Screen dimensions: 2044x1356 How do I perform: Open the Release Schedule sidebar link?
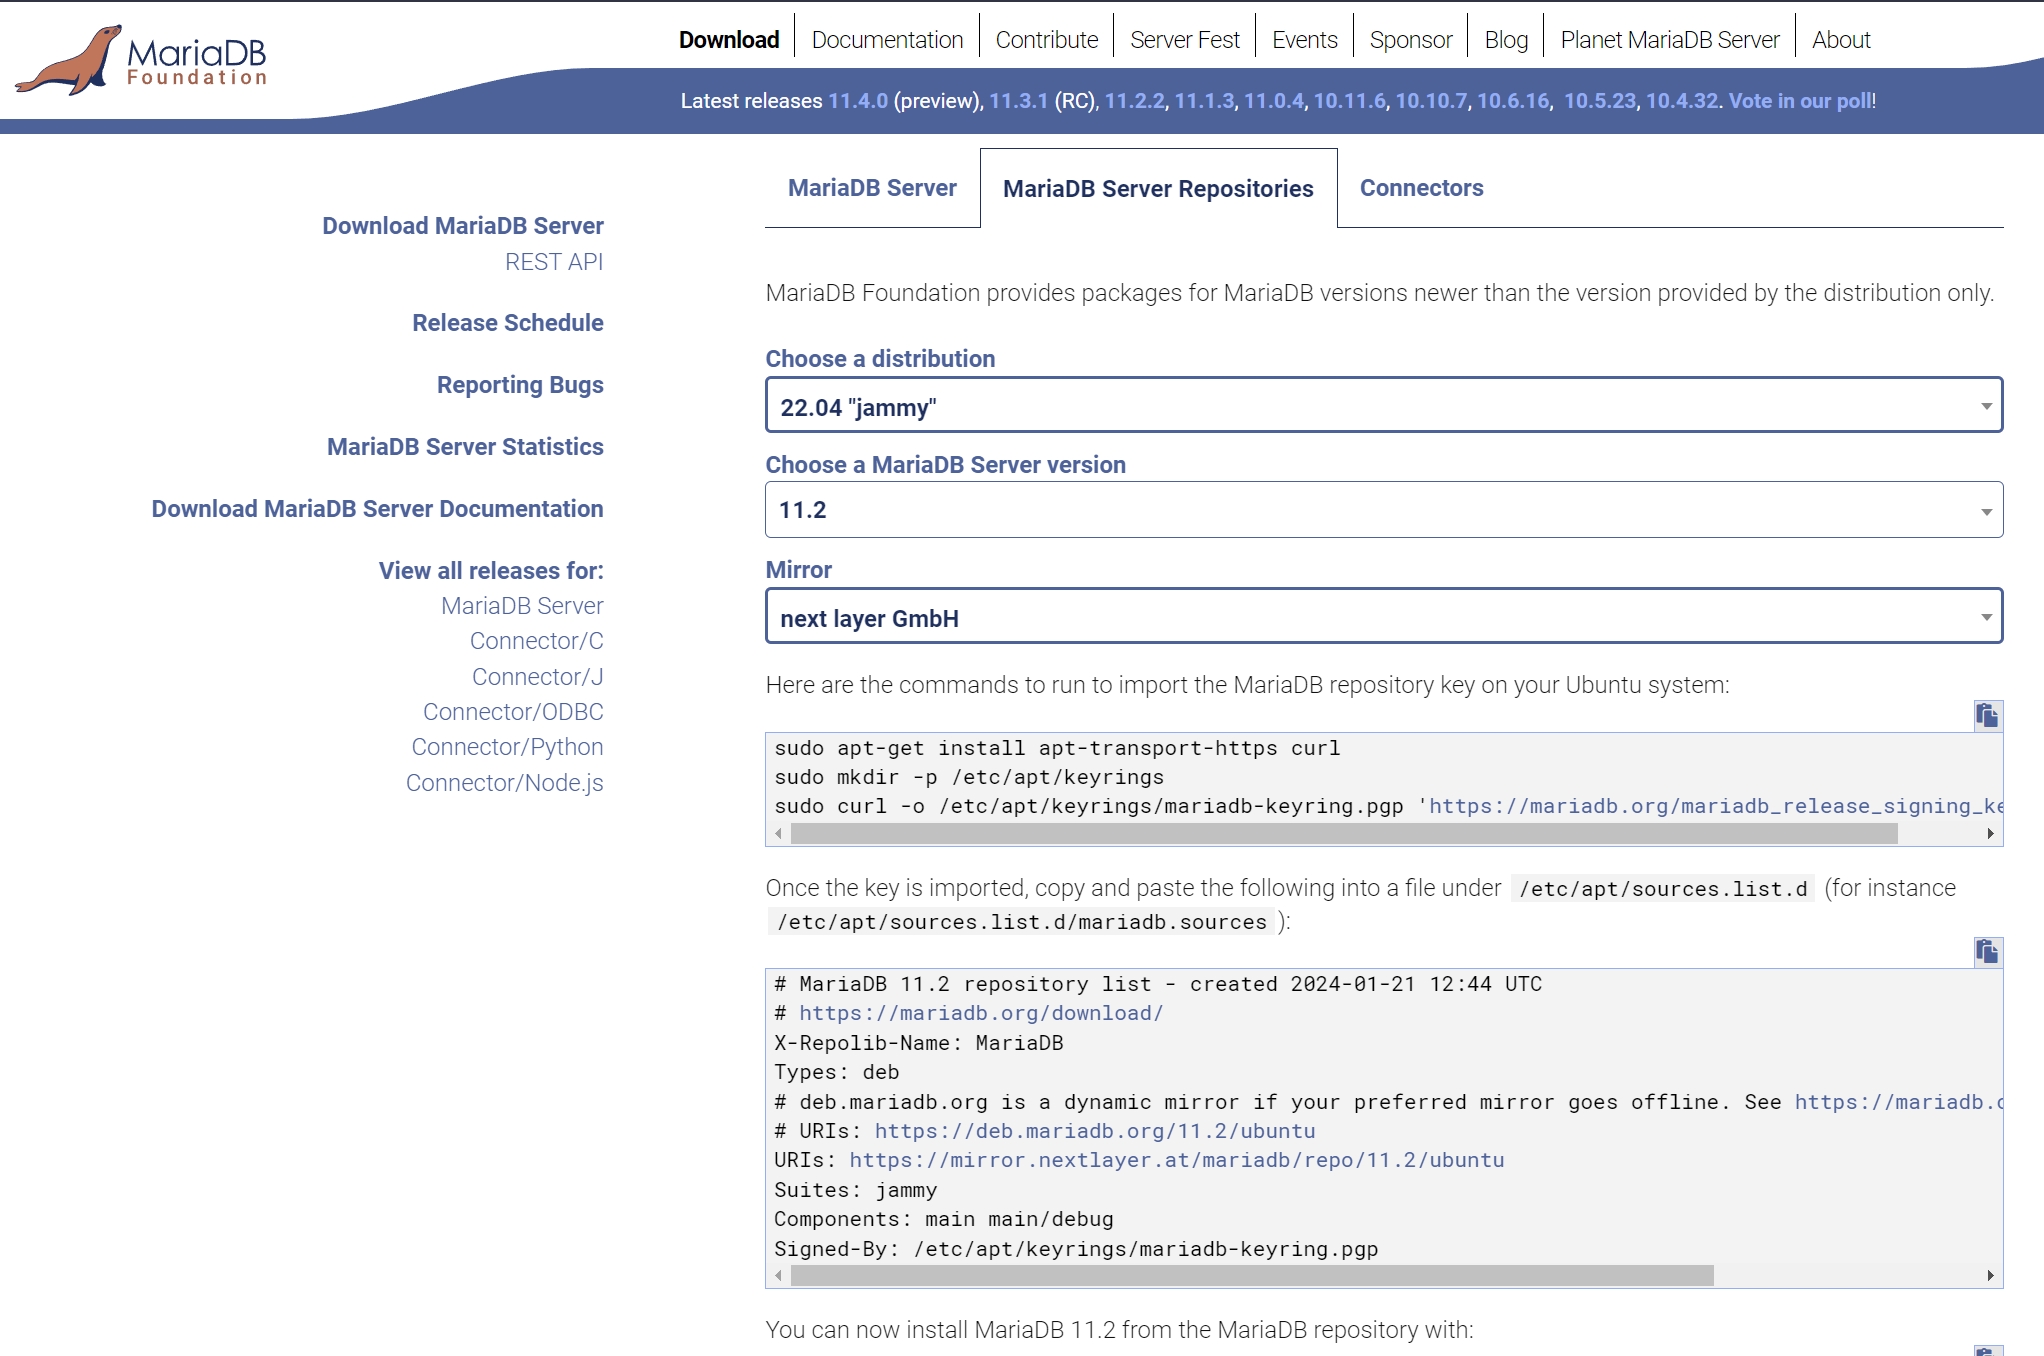coord(508,323)
